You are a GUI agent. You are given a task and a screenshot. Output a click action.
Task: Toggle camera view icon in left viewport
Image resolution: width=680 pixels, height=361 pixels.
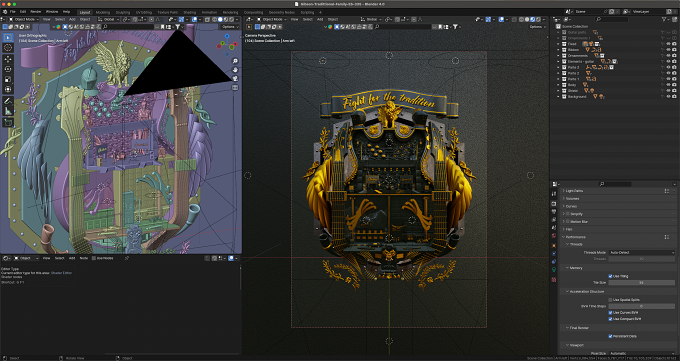click(235, 79)
